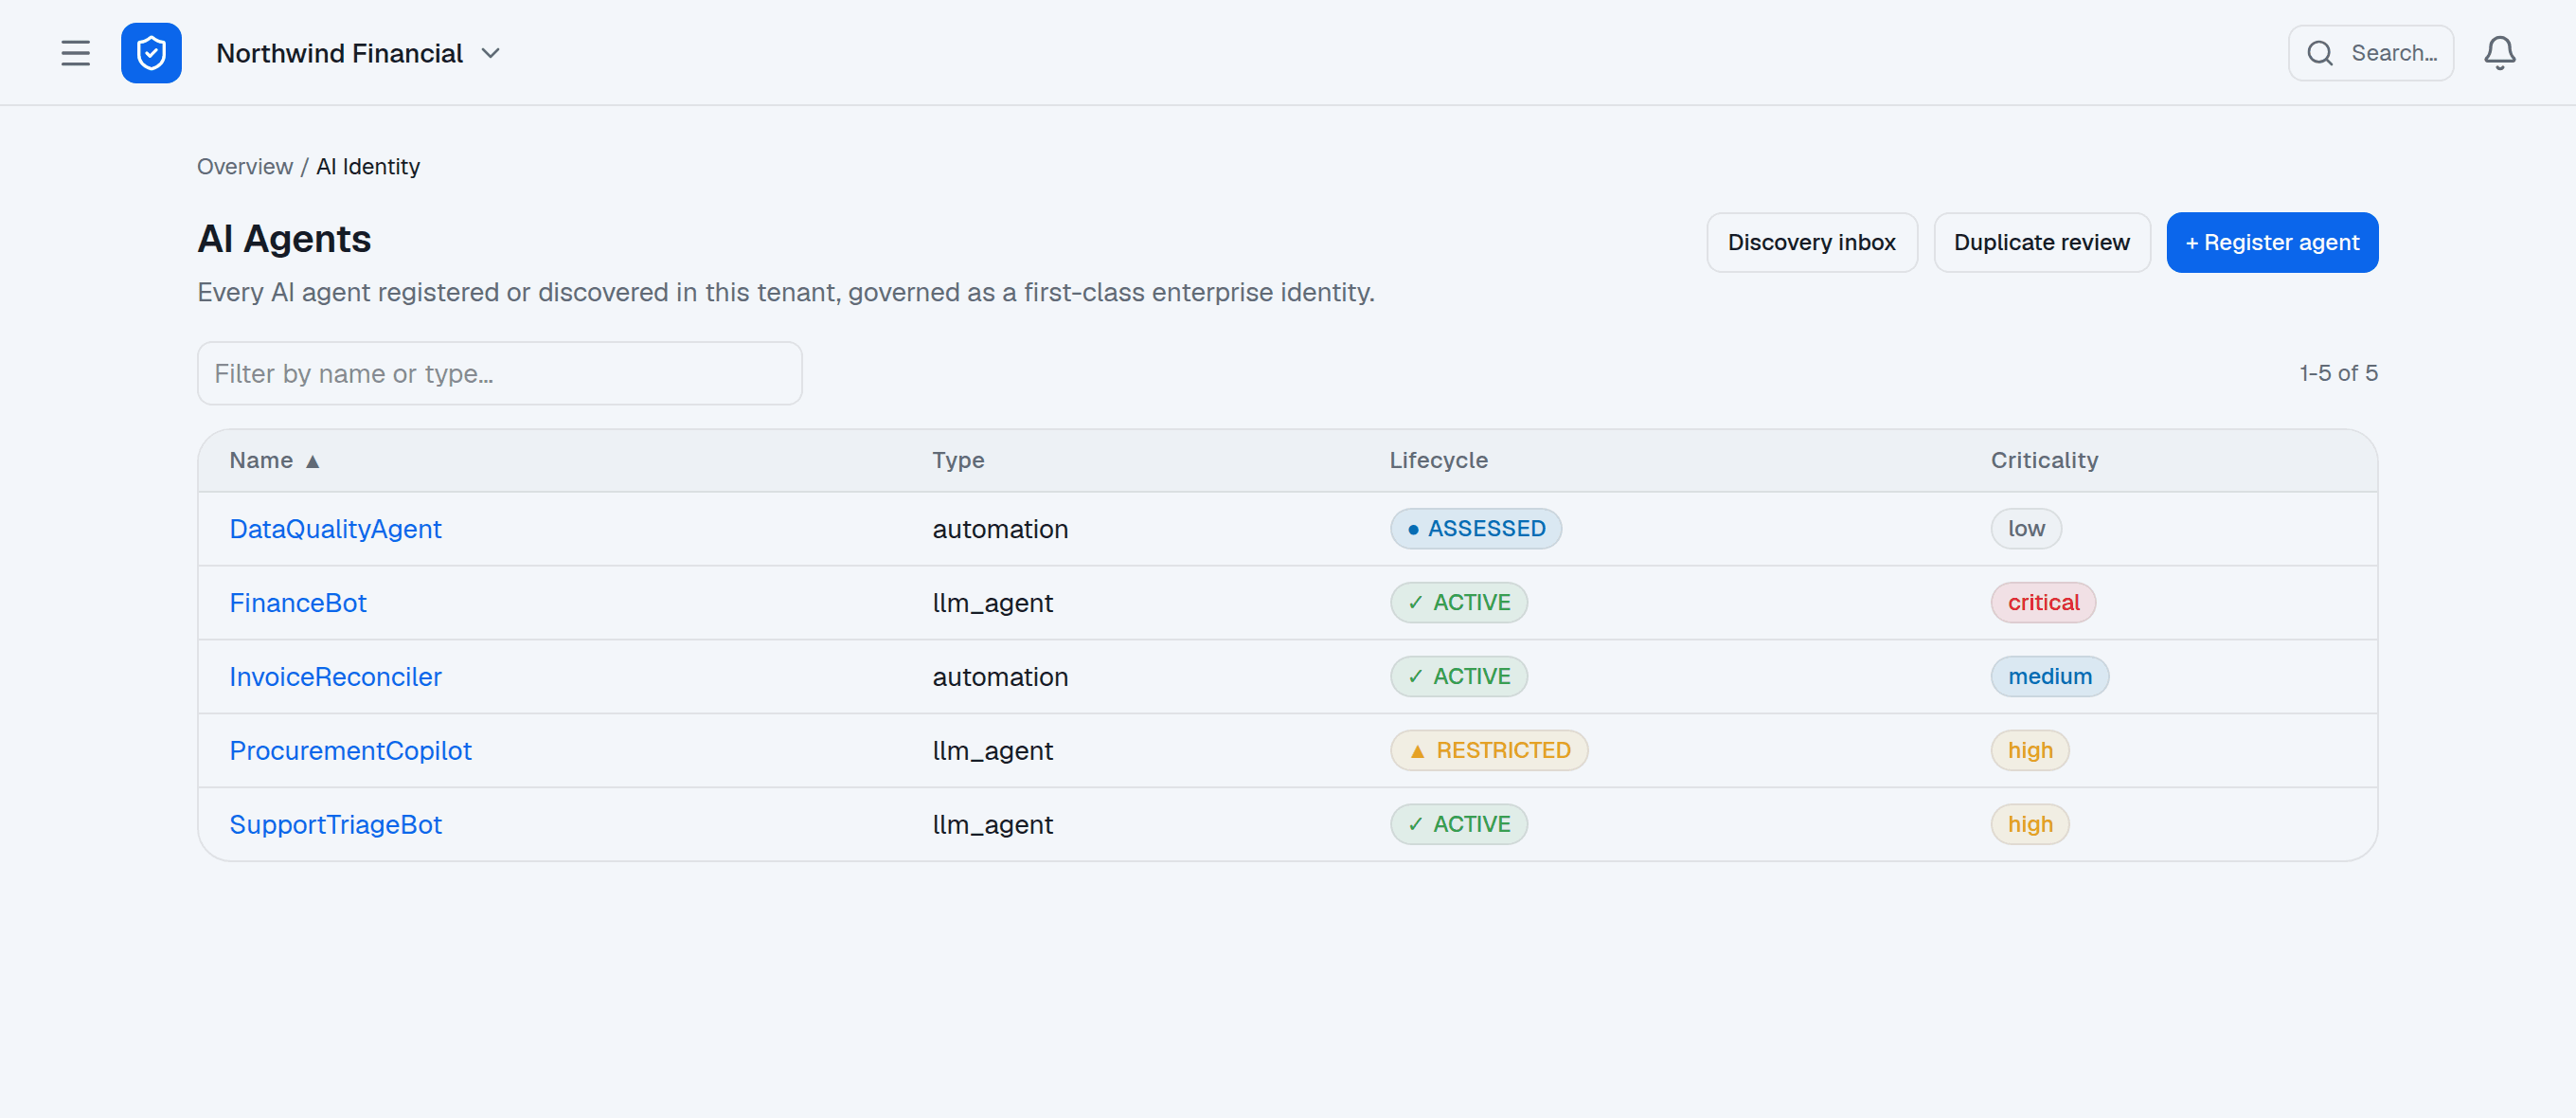Click the ASSESSED lifecycle badge
Screen dimensions: 2576x1118
1475,529
